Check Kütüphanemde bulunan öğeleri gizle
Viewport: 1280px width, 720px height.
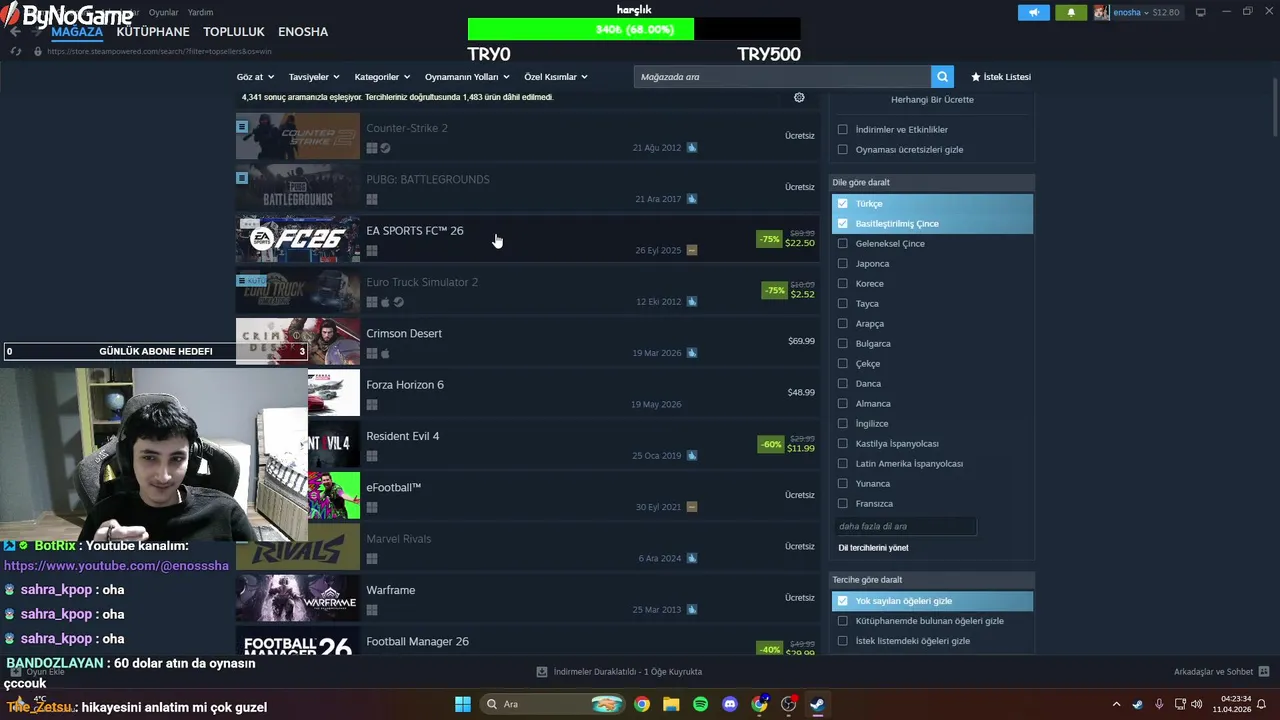point(842,621)
